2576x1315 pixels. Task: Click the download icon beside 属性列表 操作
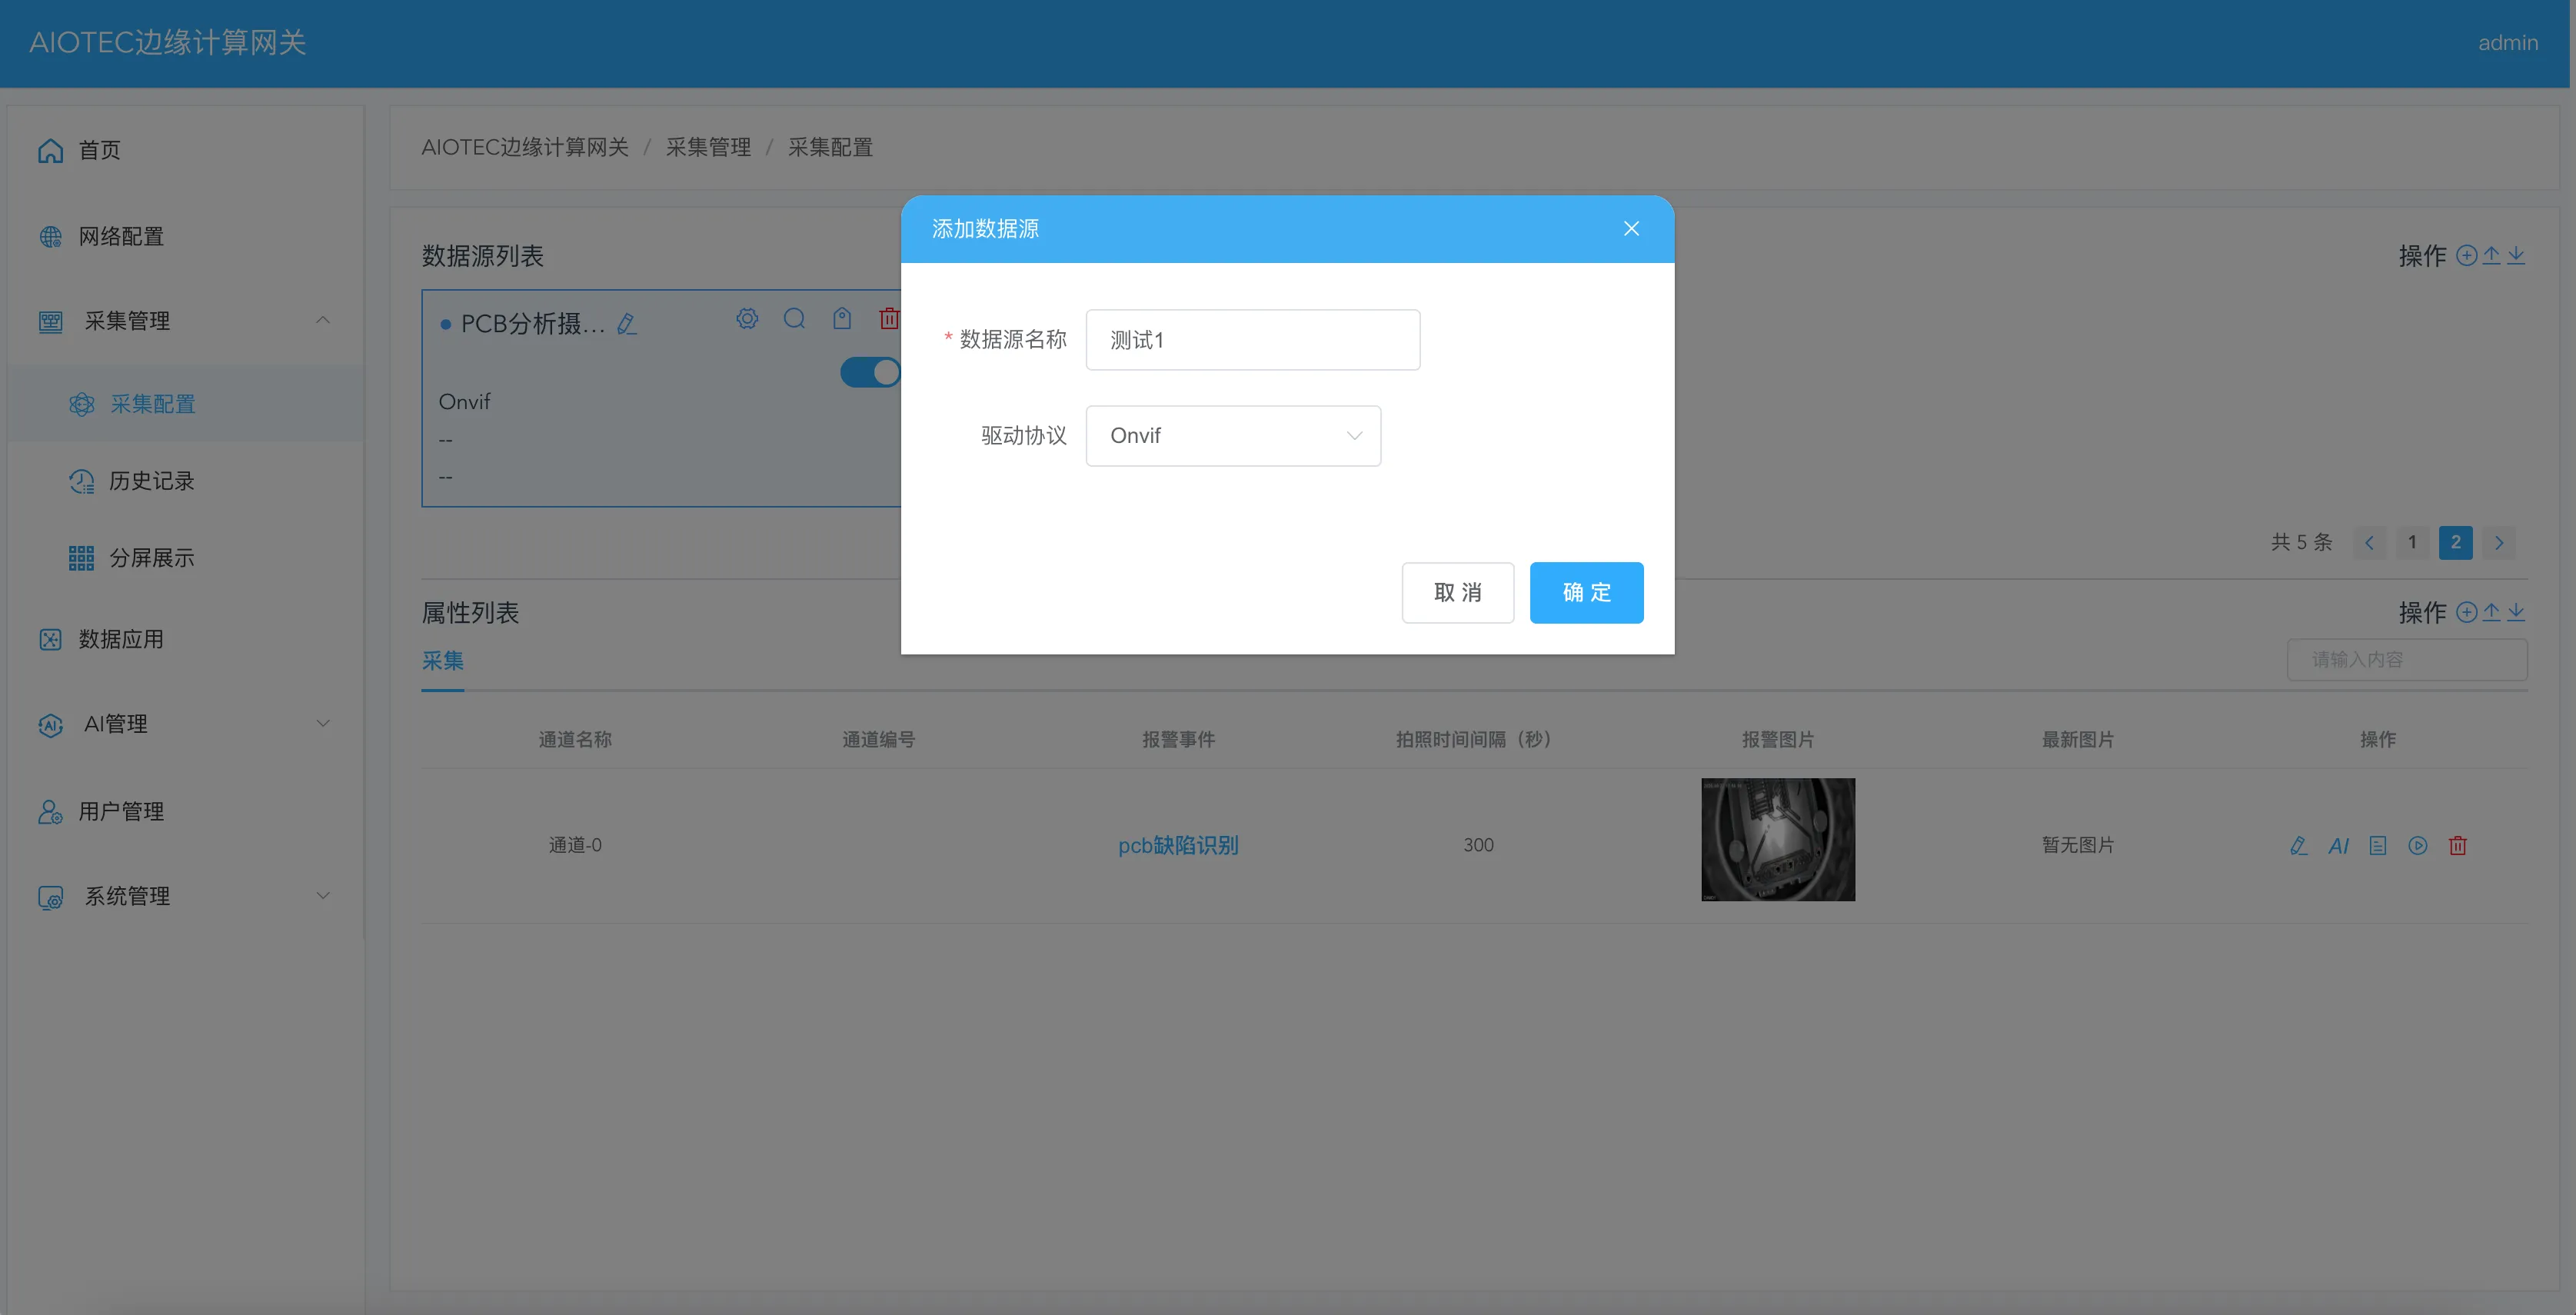pyautogui.click(x=2516, y=612)
